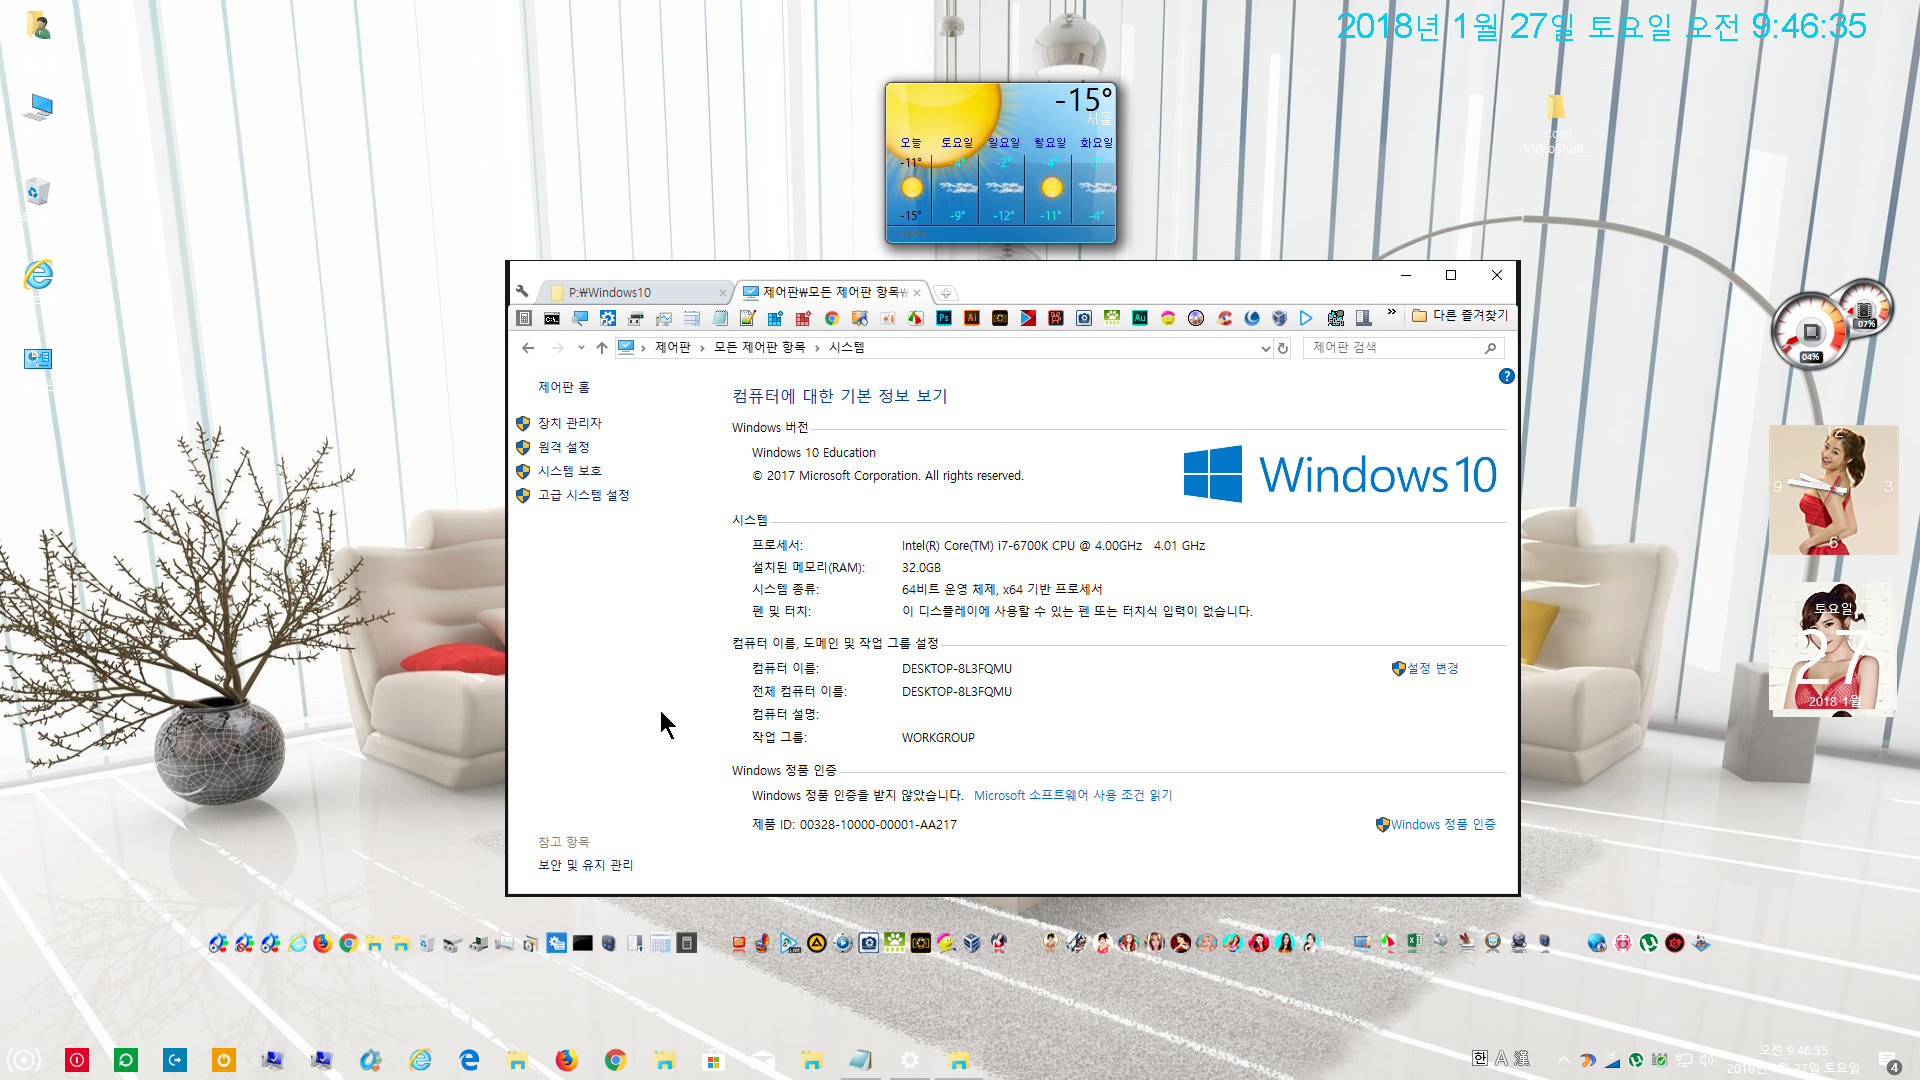
Task: Click the blue play triangle toolbar icon
Action: click(1306, 318)
